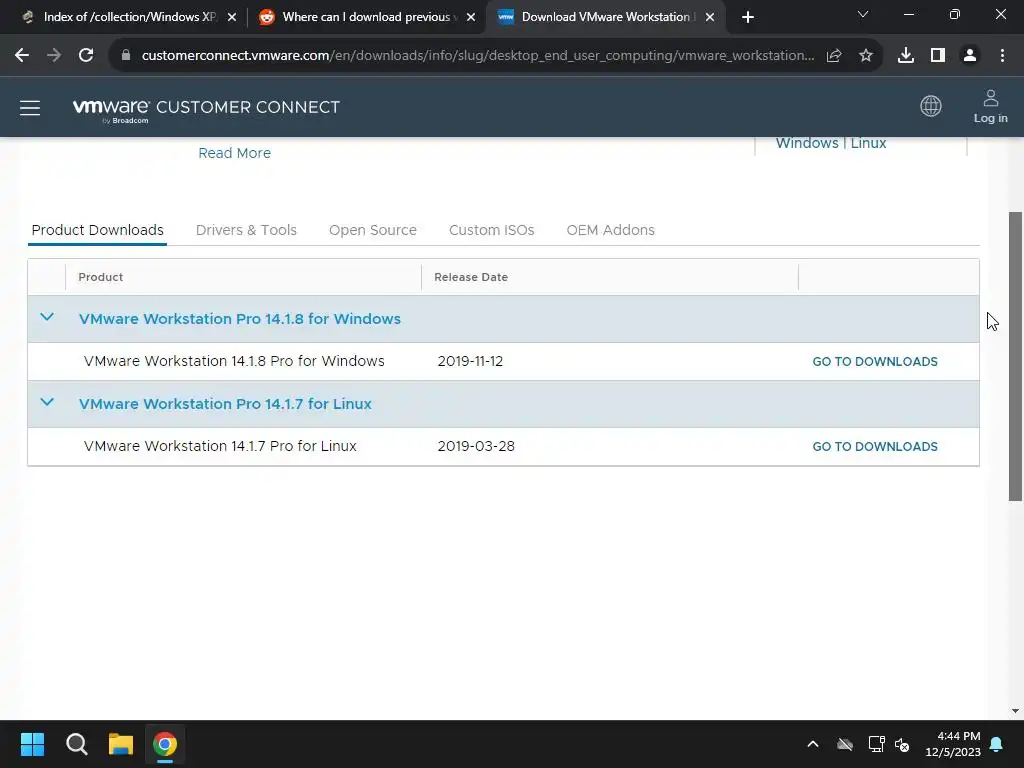Go to downloads for 14.1.7 Linux
1024x768 pixels.
874,447
